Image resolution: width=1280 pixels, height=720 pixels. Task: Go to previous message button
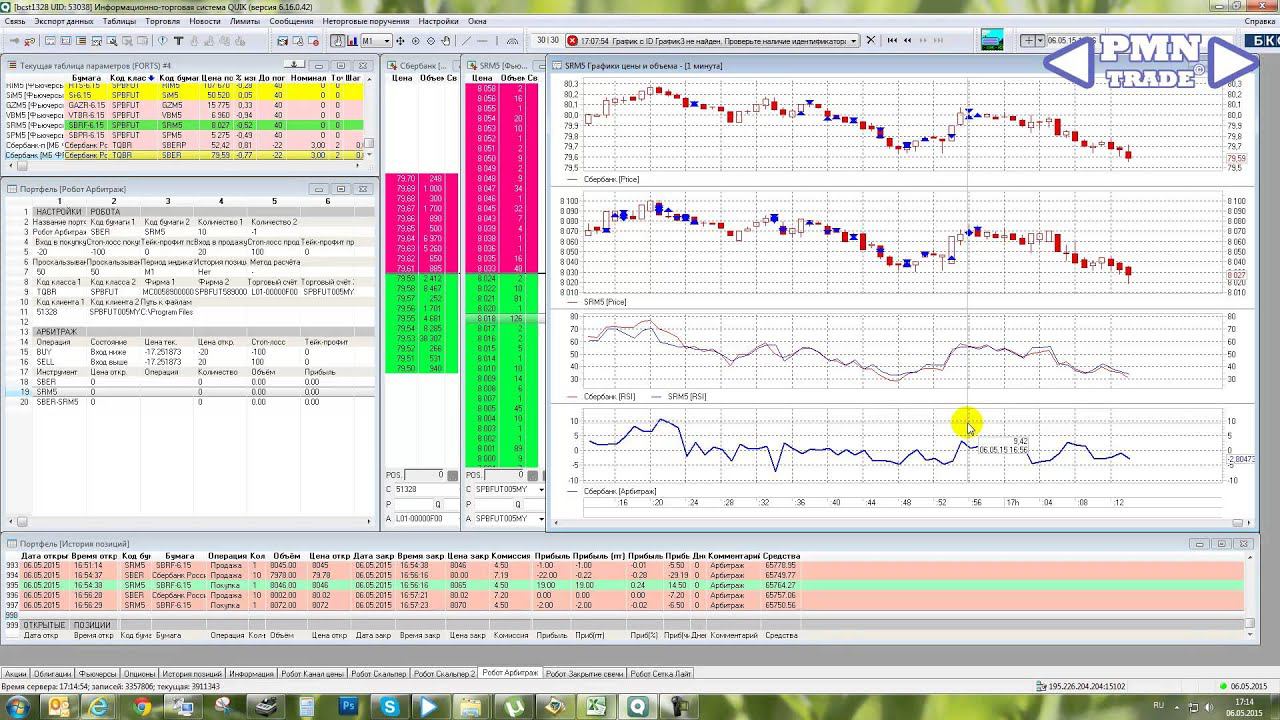tap(906, 41)
